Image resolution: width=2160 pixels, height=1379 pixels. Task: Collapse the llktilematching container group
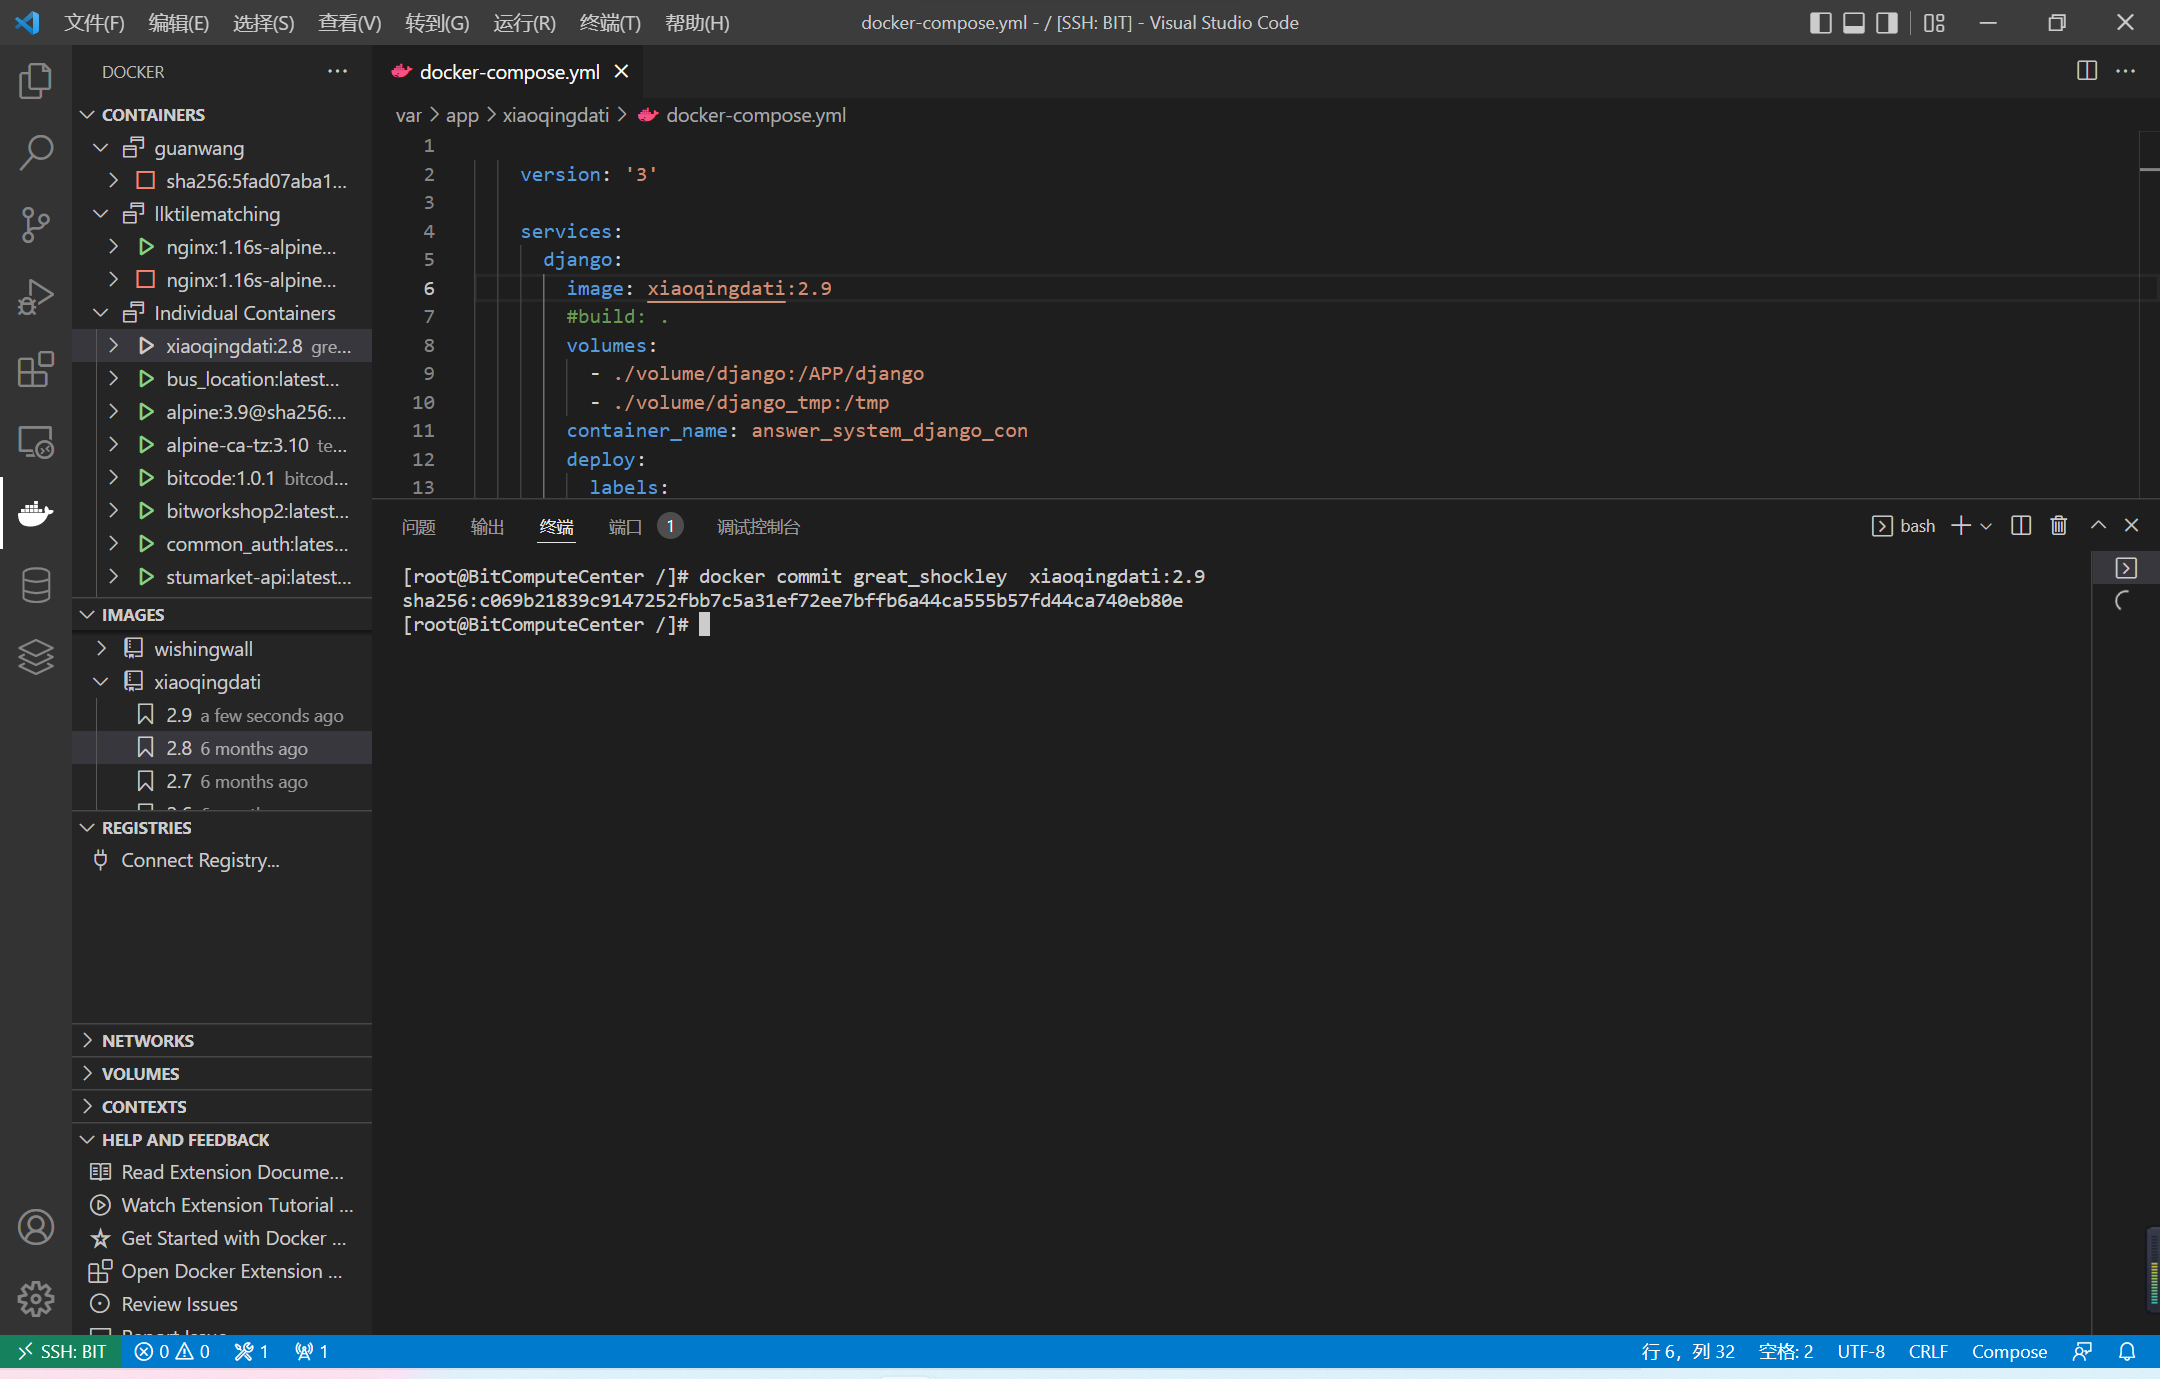(x=100, y=214)
